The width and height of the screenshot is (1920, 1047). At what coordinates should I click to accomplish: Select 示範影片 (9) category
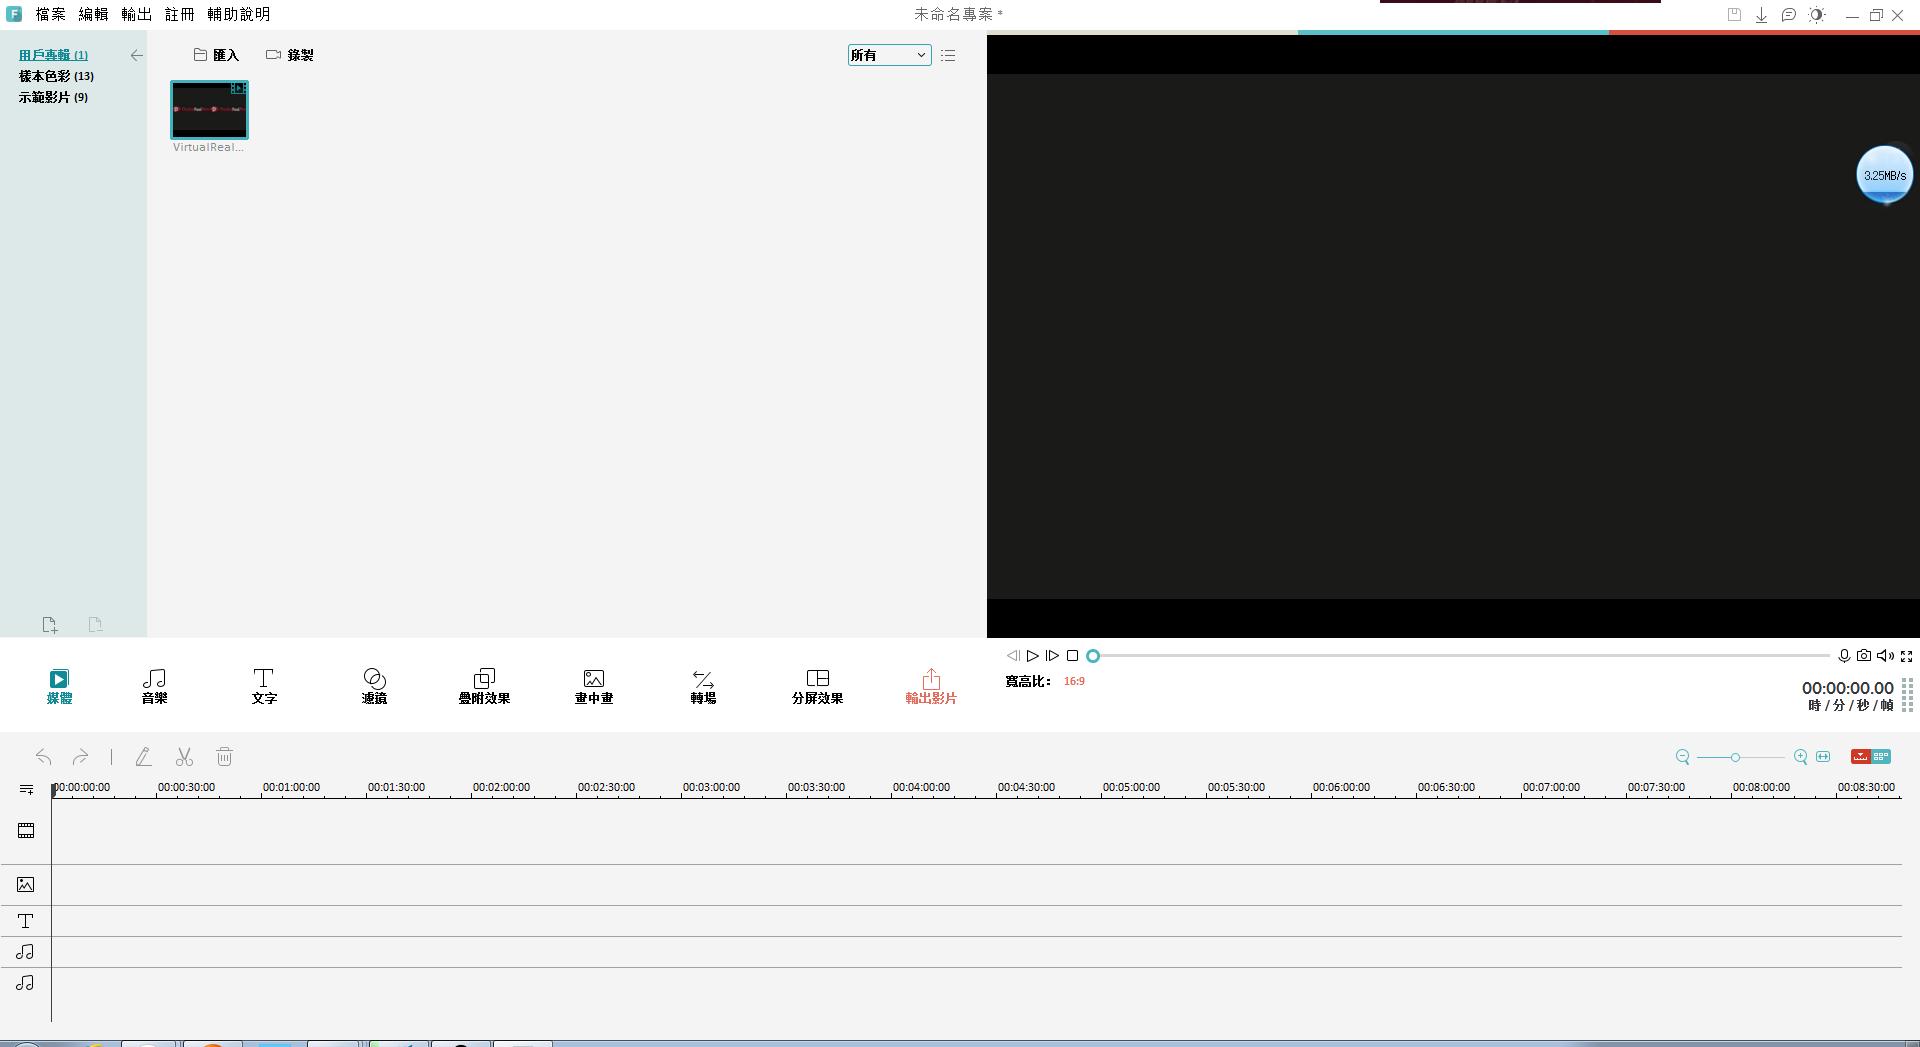[53, 97]
